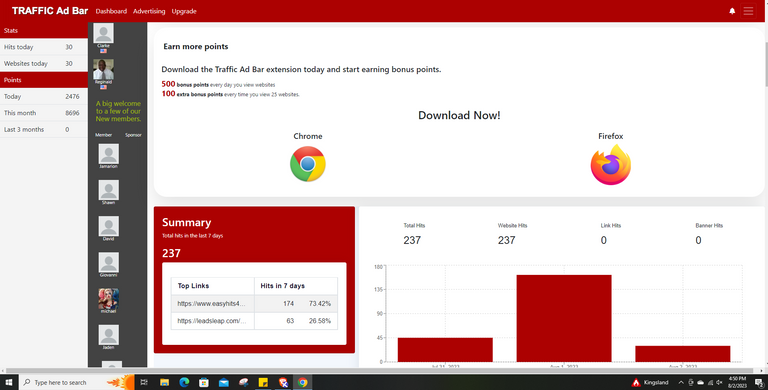Image resolution: width=768 pixels, height=390 pixels.
Task: Open Microsoft Edge from the taskbar
Action: pyautogui.click(x=184, y=382)
